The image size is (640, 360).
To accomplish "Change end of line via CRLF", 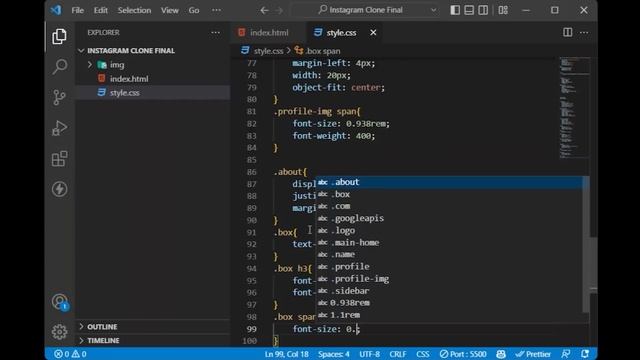I will (398, 354).
